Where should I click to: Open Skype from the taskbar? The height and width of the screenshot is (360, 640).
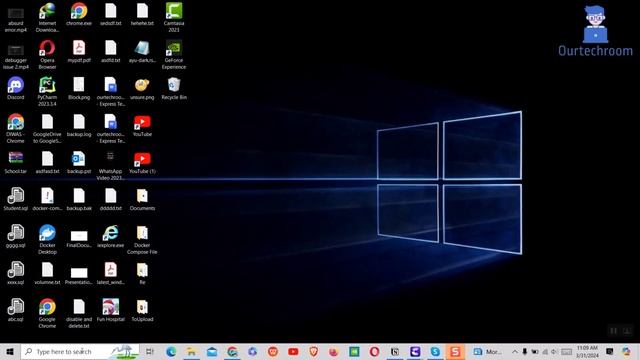[435, 351]
